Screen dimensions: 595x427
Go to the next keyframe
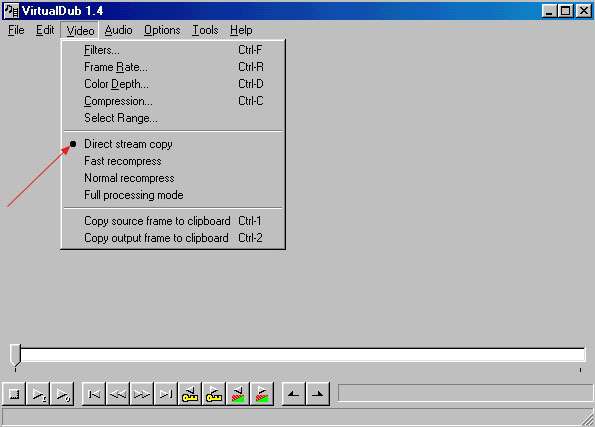point(214,394)
